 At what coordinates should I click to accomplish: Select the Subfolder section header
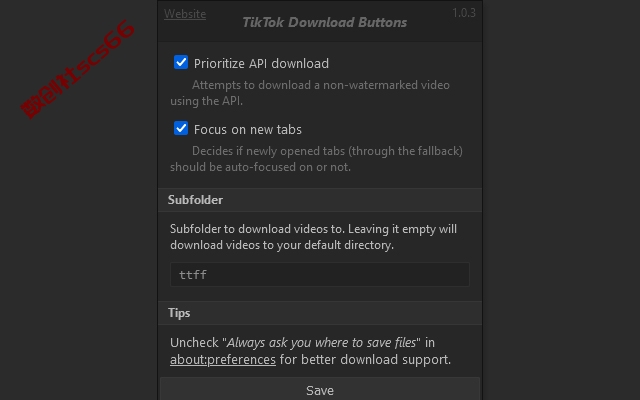320,200
